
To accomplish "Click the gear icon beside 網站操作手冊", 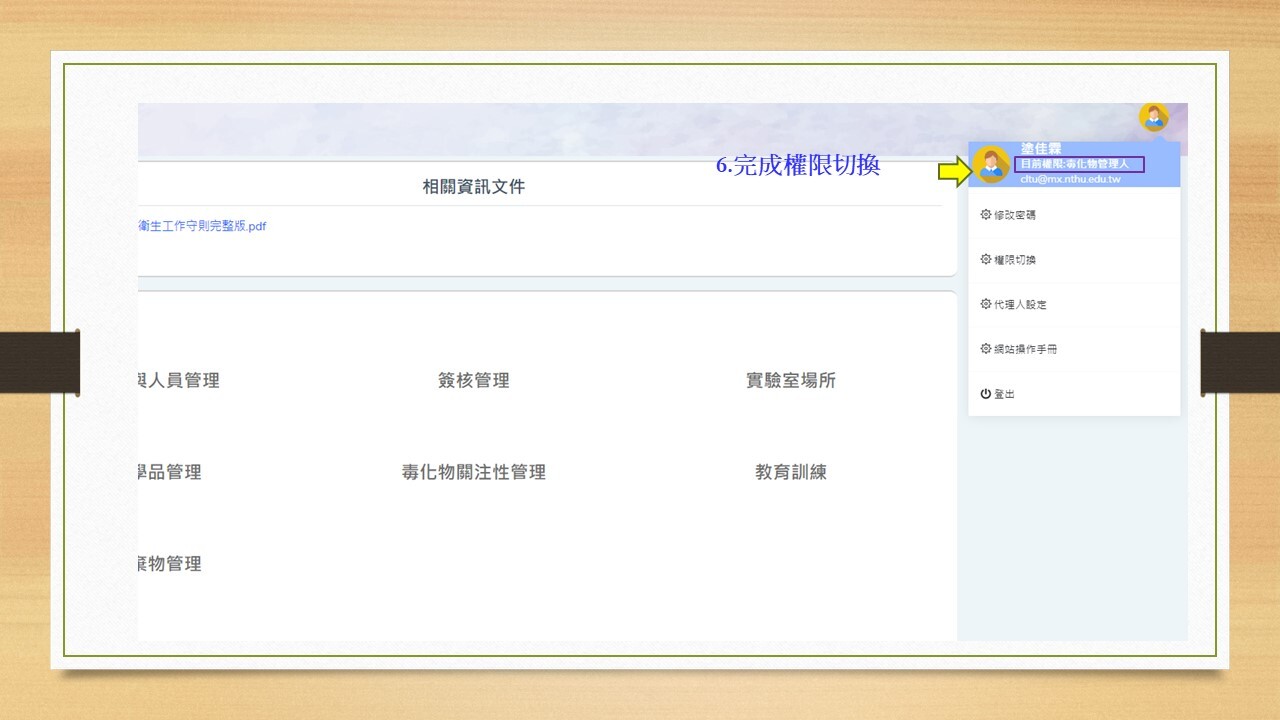I will pyautogui.click(x=986, y=349).
